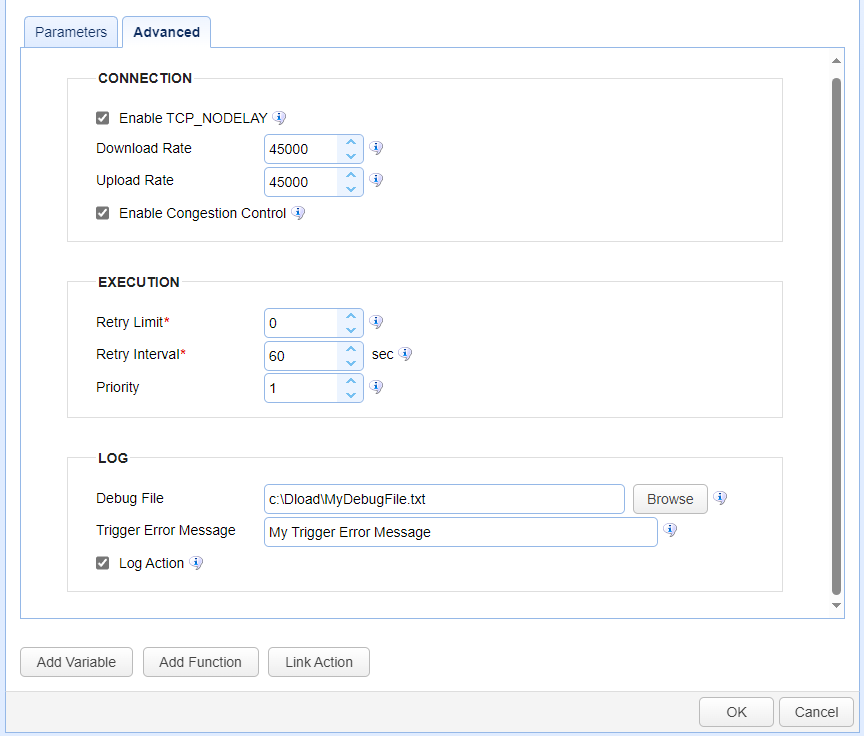Switch to the Parameters tab
The width and height of the screenshot is (864, 736).
point(71,32)
